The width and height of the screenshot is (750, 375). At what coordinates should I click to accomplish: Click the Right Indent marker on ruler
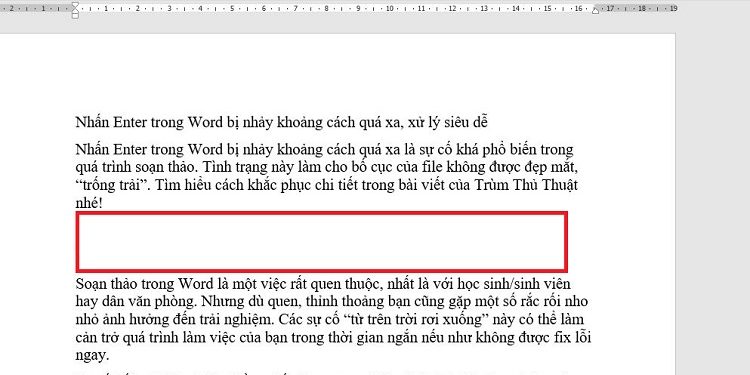click(596, 10)
